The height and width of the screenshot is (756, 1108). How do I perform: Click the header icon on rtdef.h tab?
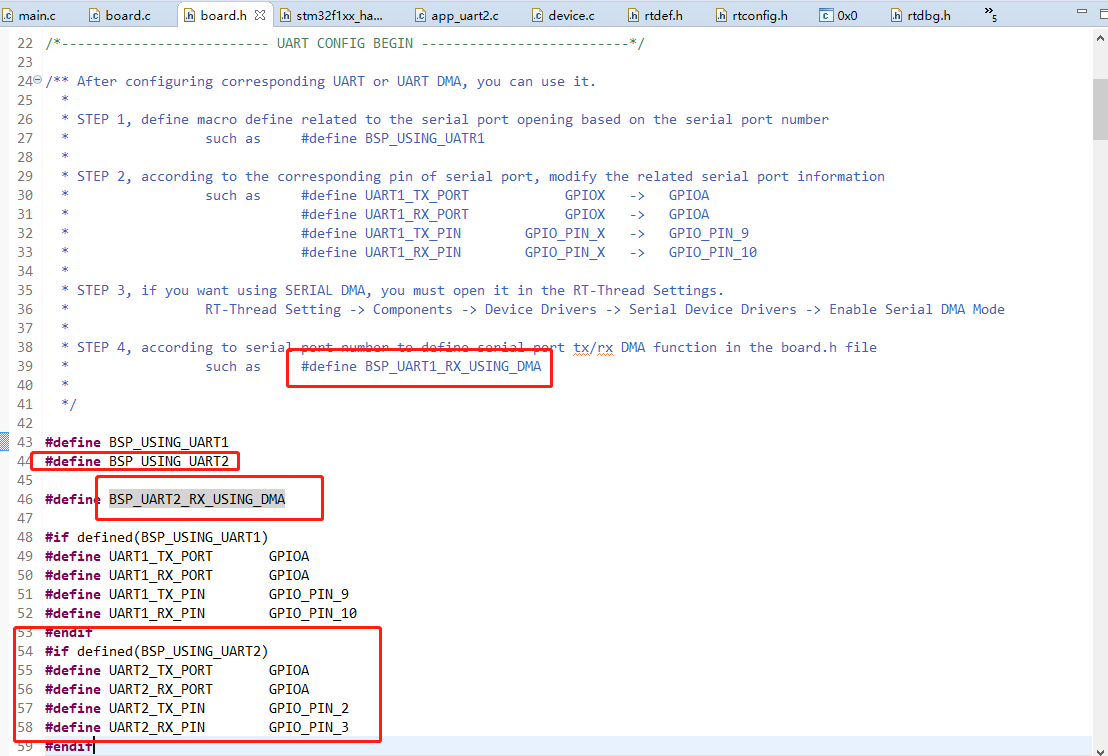tap(633, 15)
